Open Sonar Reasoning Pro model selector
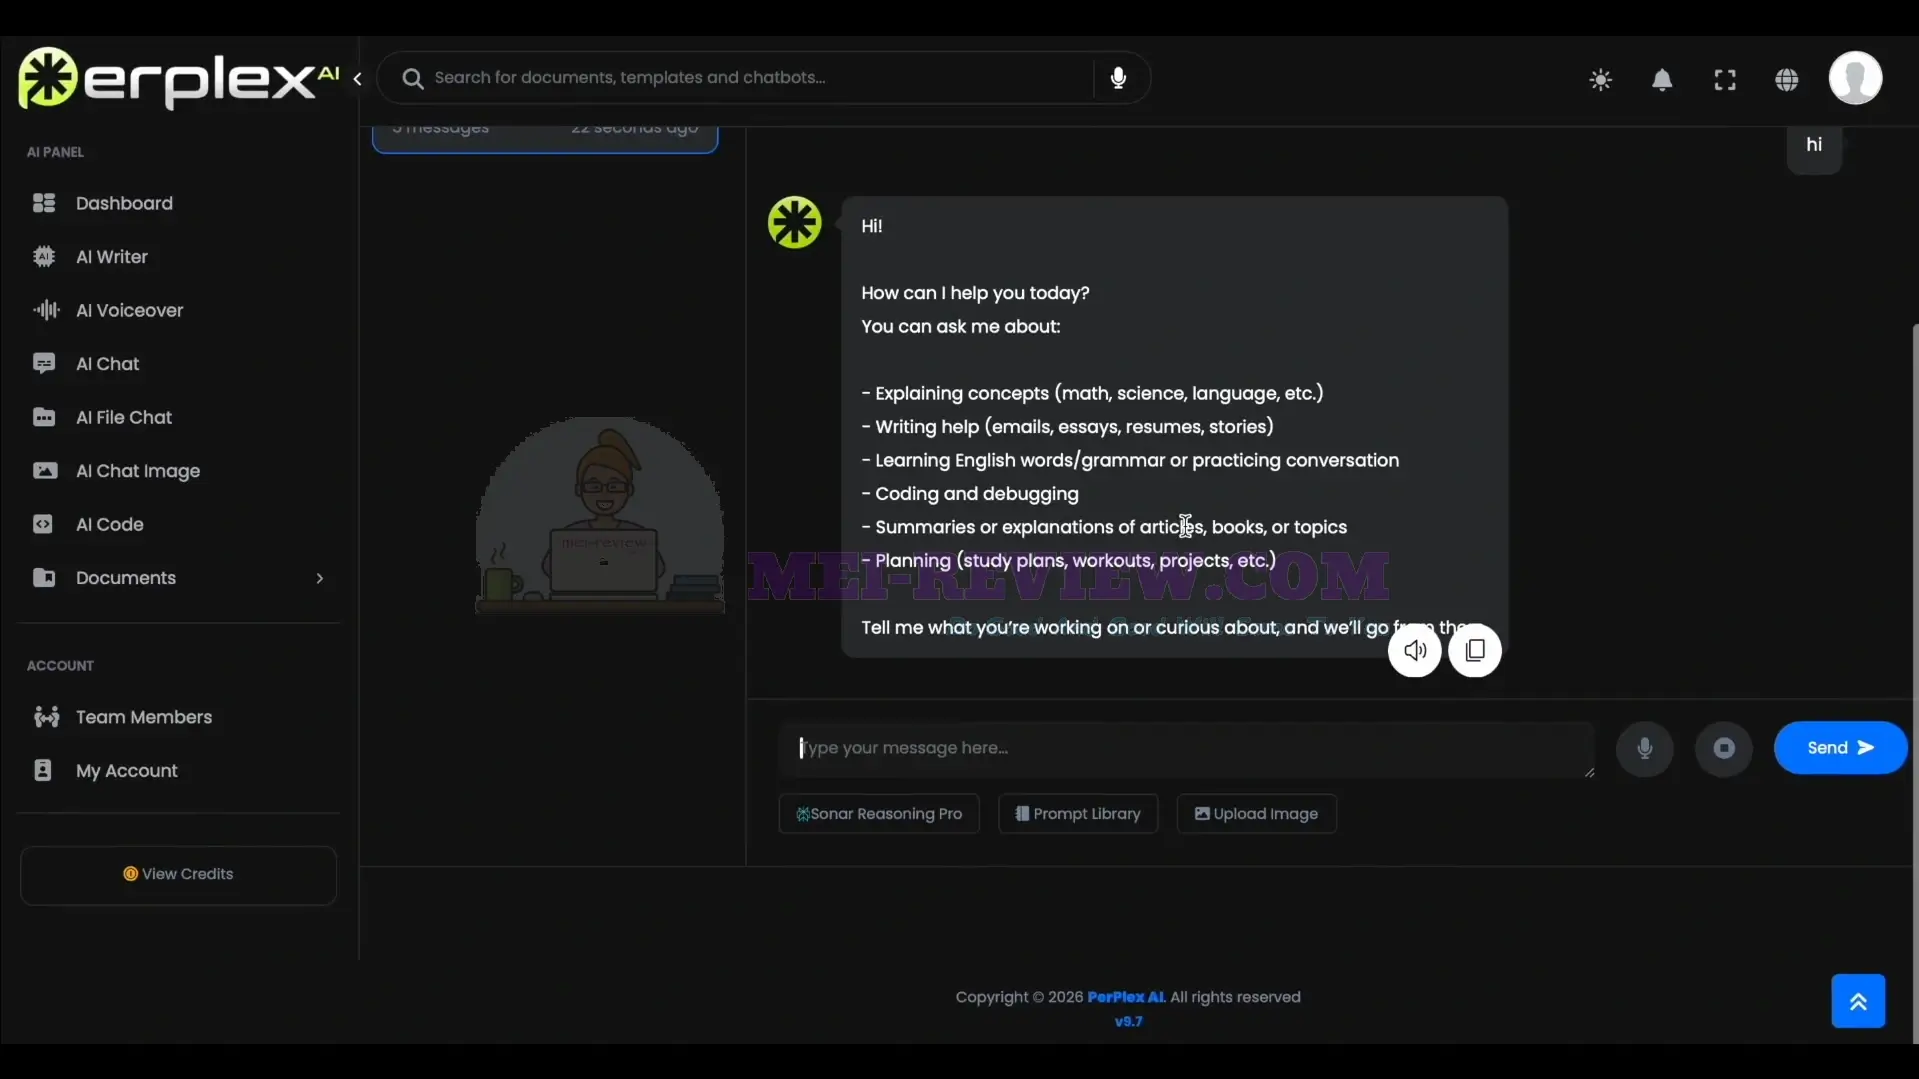The image size is (1919, 1079). coord(879,814)
